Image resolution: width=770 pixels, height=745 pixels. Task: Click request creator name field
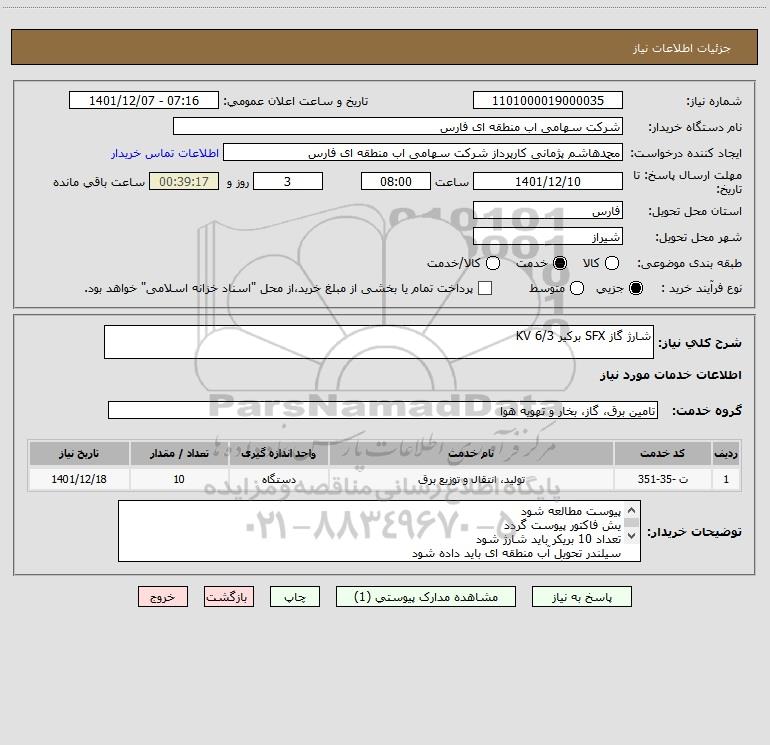coord(423,153)
